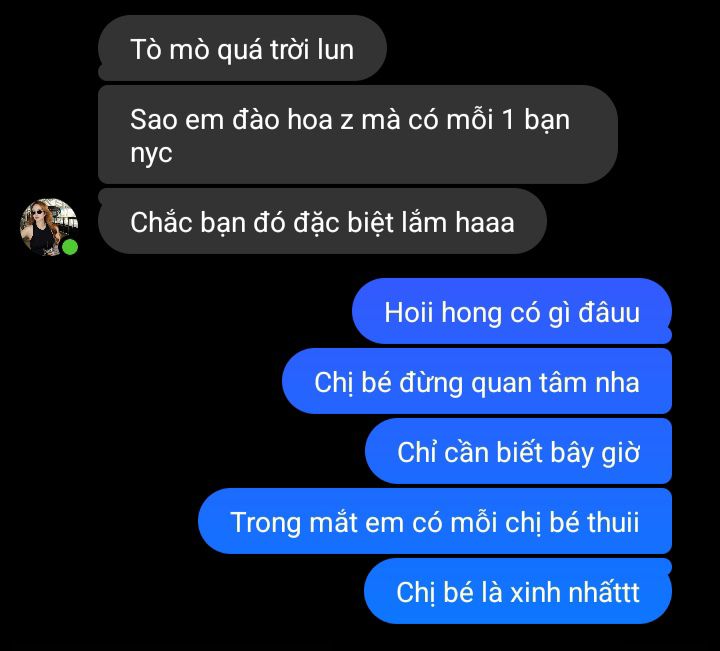Tap the "Chị bé đừng quan tâm nha" message

[x=477, y=381]
